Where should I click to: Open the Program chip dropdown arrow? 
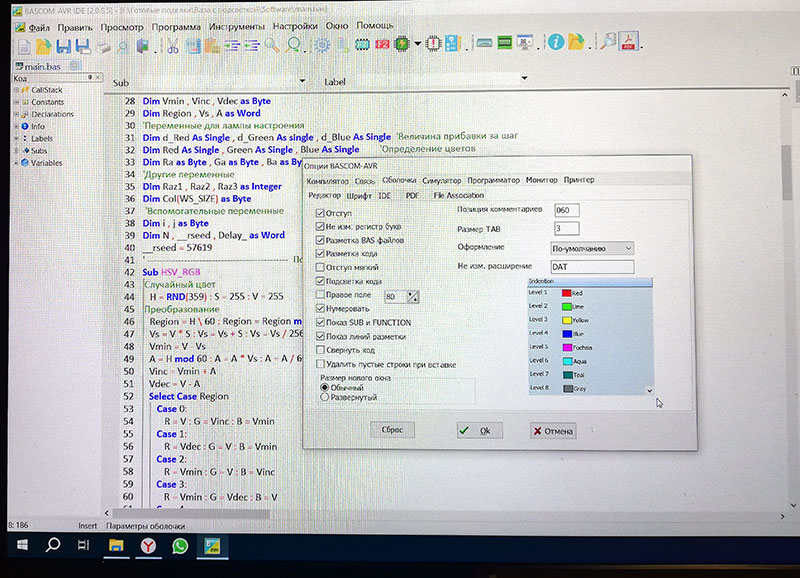point(417,44)
